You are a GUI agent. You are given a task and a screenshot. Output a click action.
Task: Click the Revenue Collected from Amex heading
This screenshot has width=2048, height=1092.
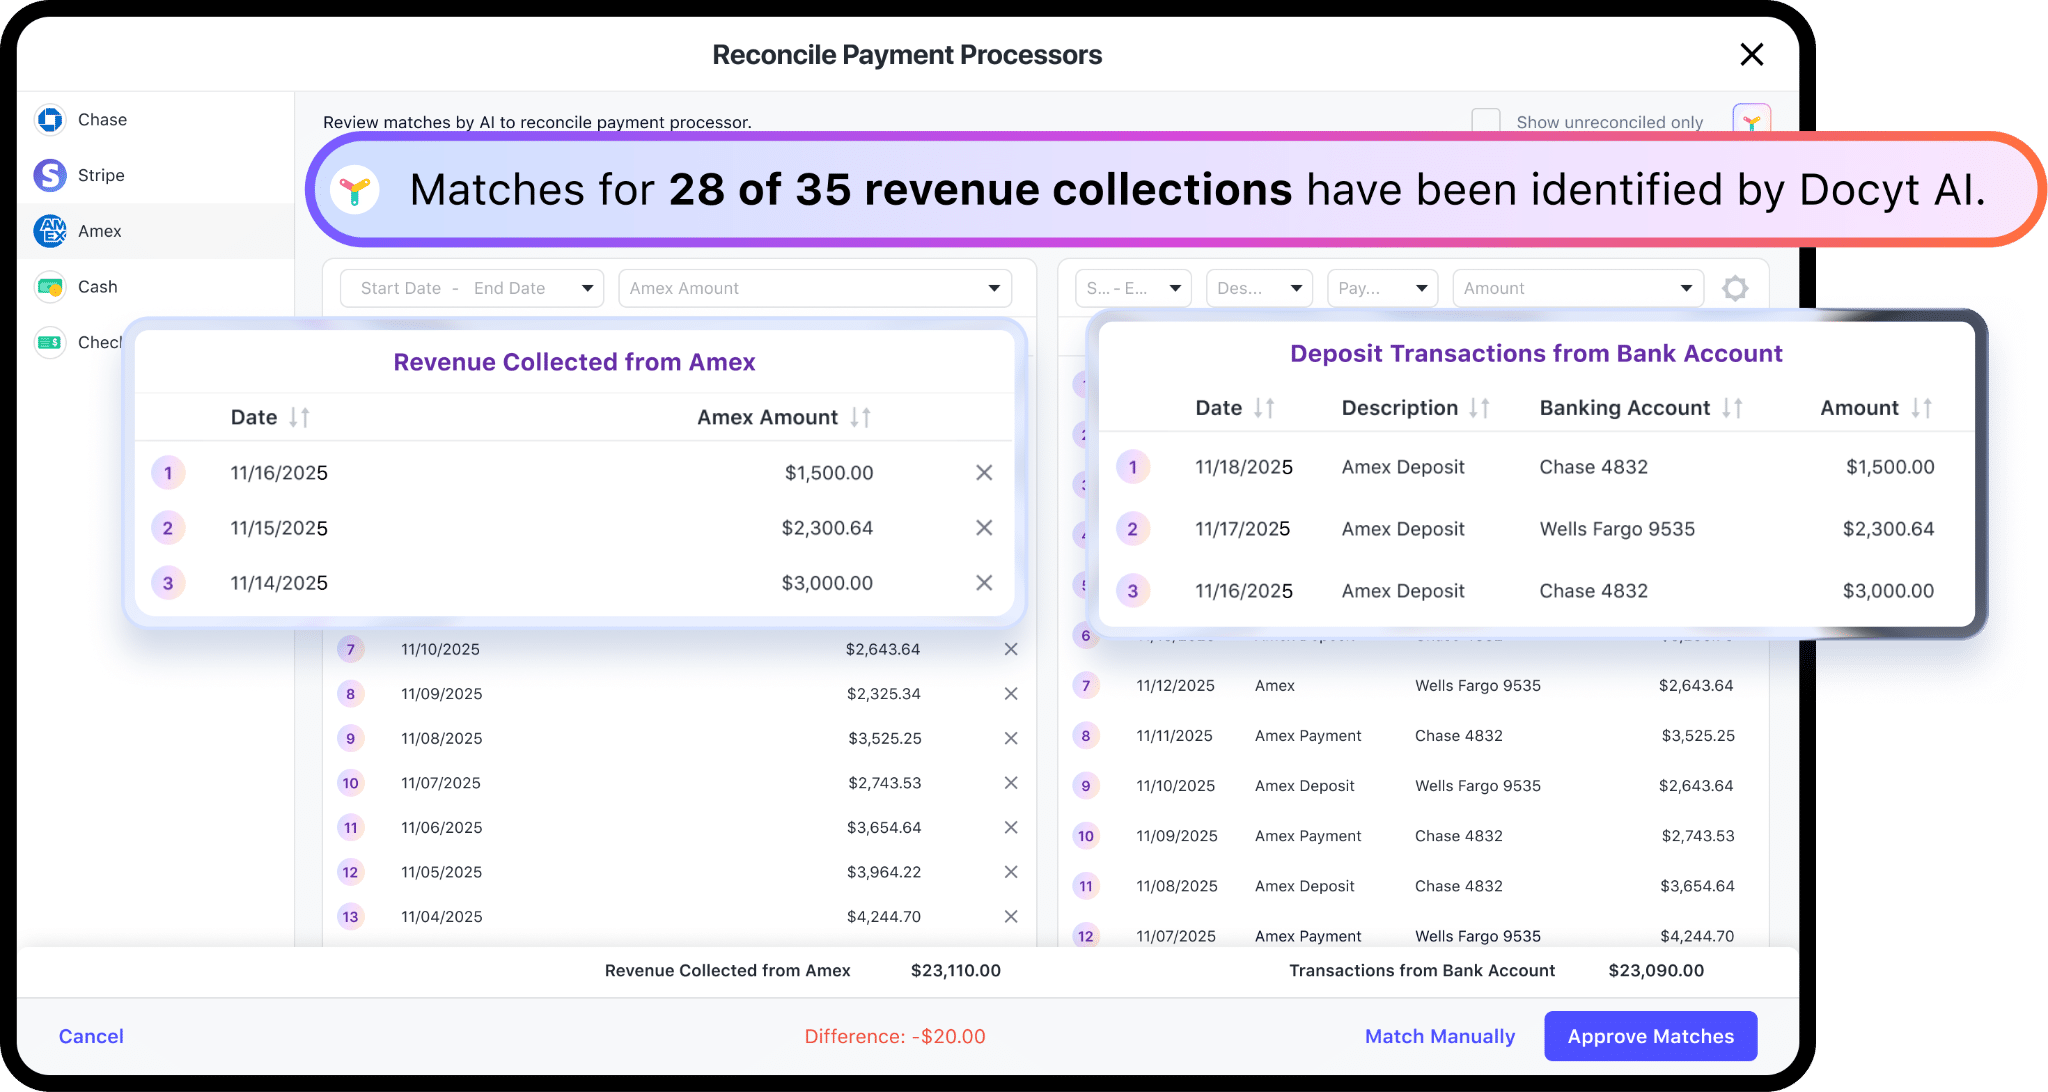point(574,362)
